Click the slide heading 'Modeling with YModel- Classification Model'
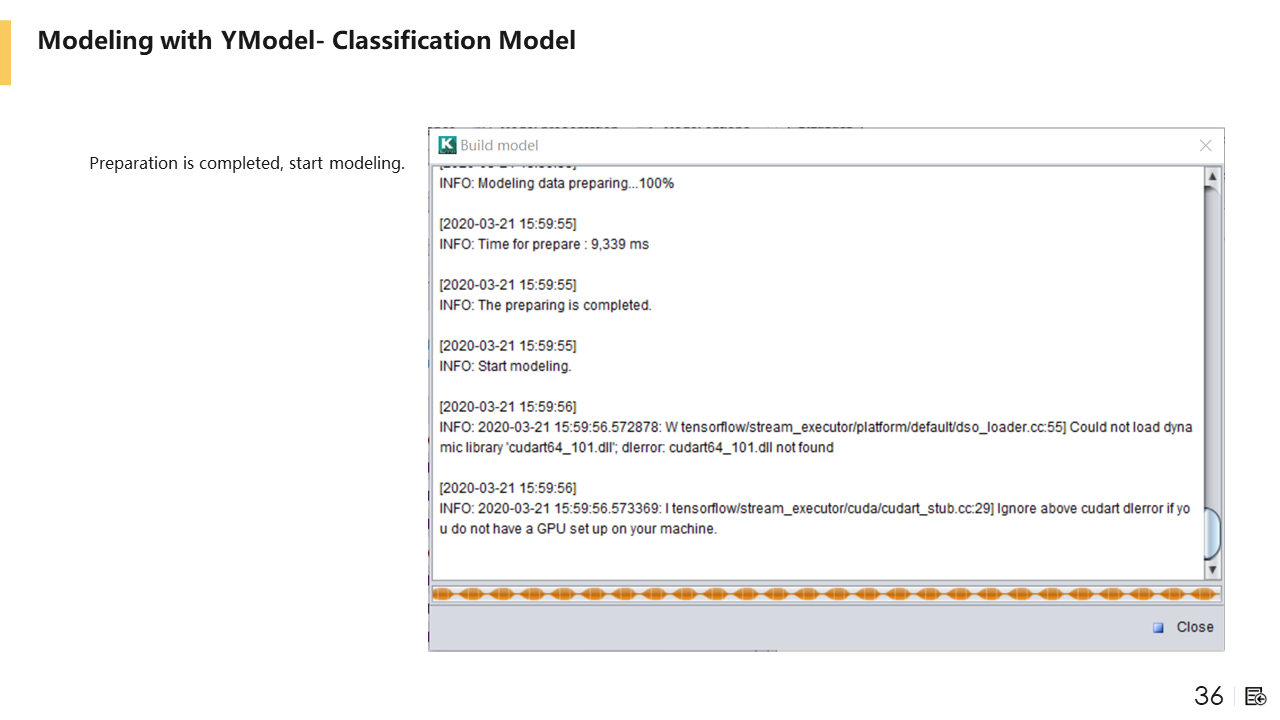 click(x=307, y=41)
